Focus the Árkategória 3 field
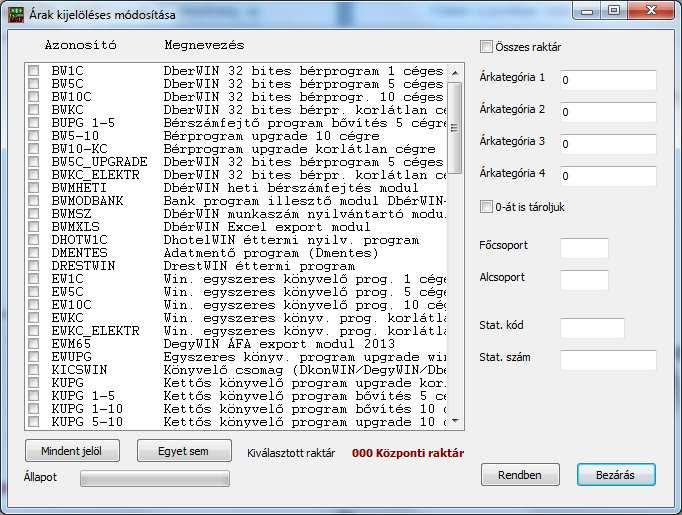The height and width of the screenshot is (515, 682). click(x=608, y=144)
